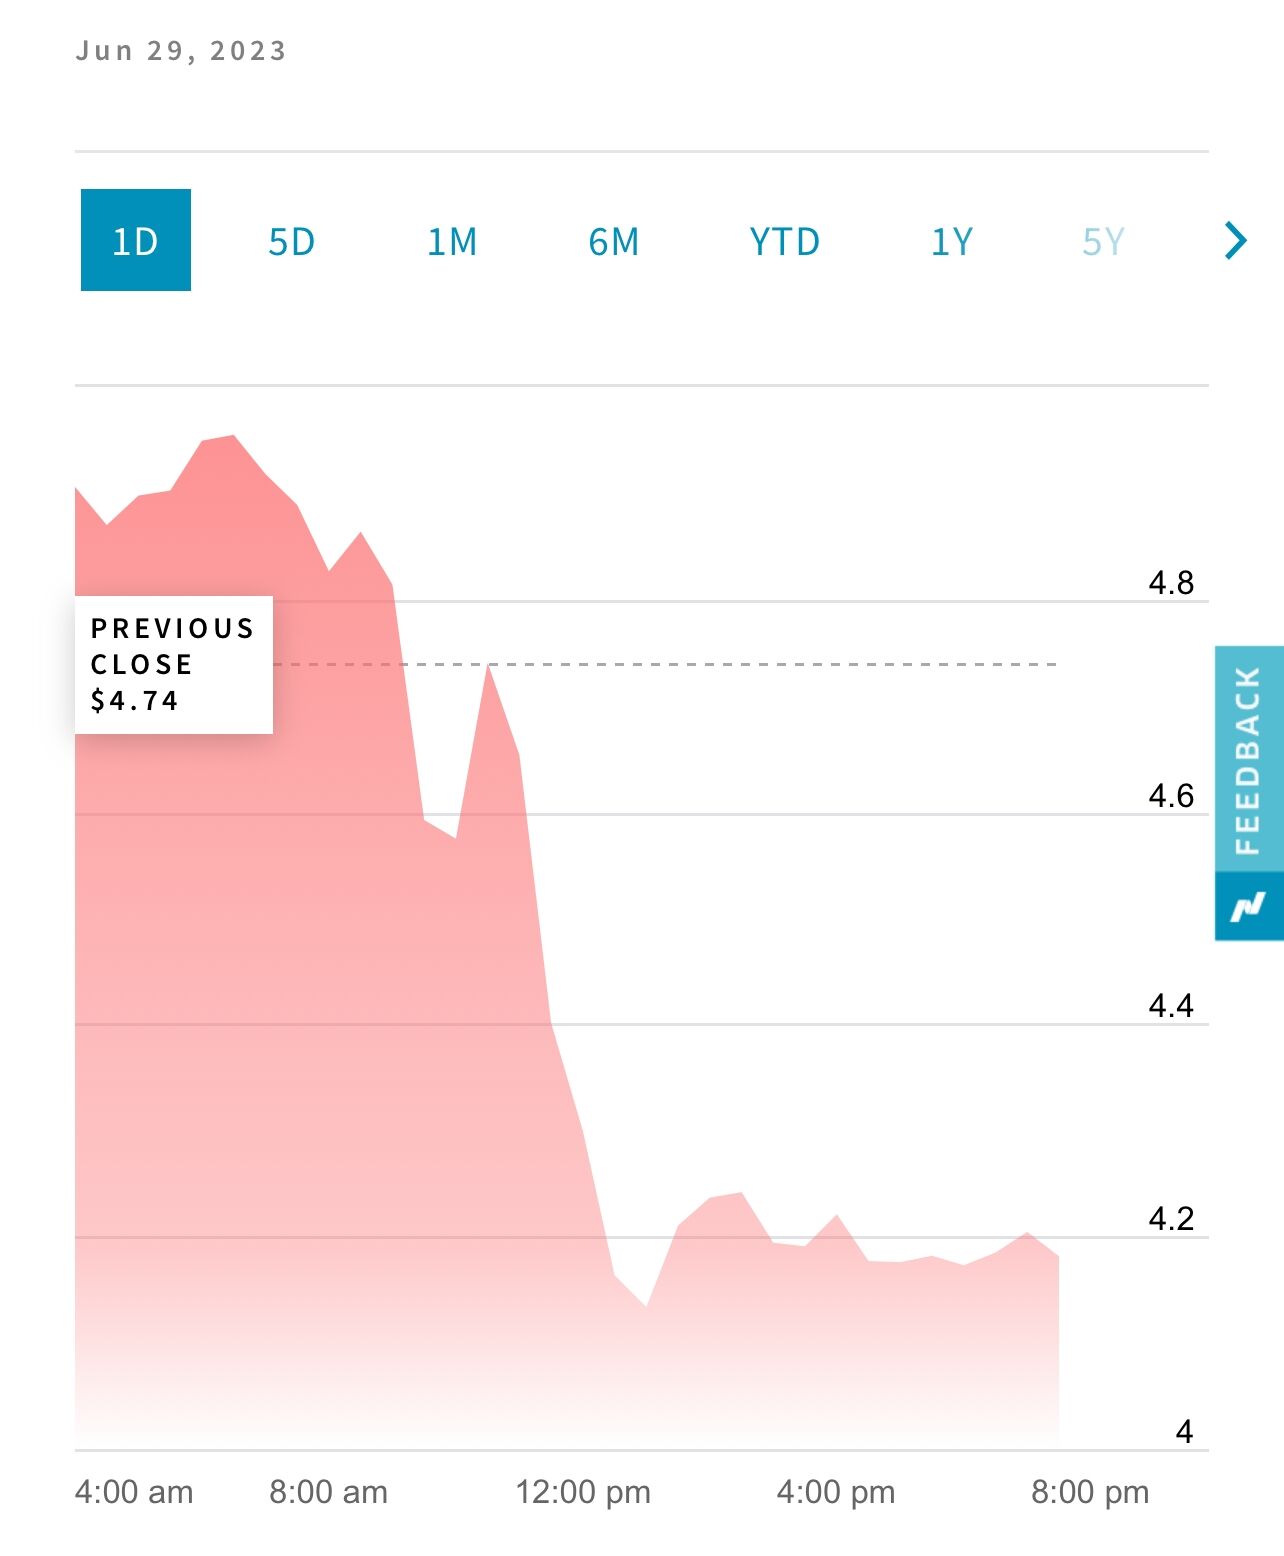
Task: Click the 12:00 pm time axis label
Action: pyautogui.click(x=583, y=1492)
